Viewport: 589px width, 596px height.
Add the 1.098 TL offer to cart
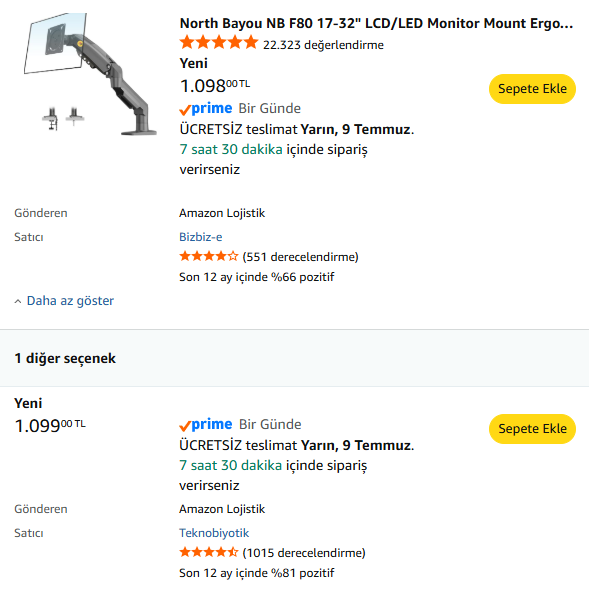pyautogui.click(x=532, y=89)
